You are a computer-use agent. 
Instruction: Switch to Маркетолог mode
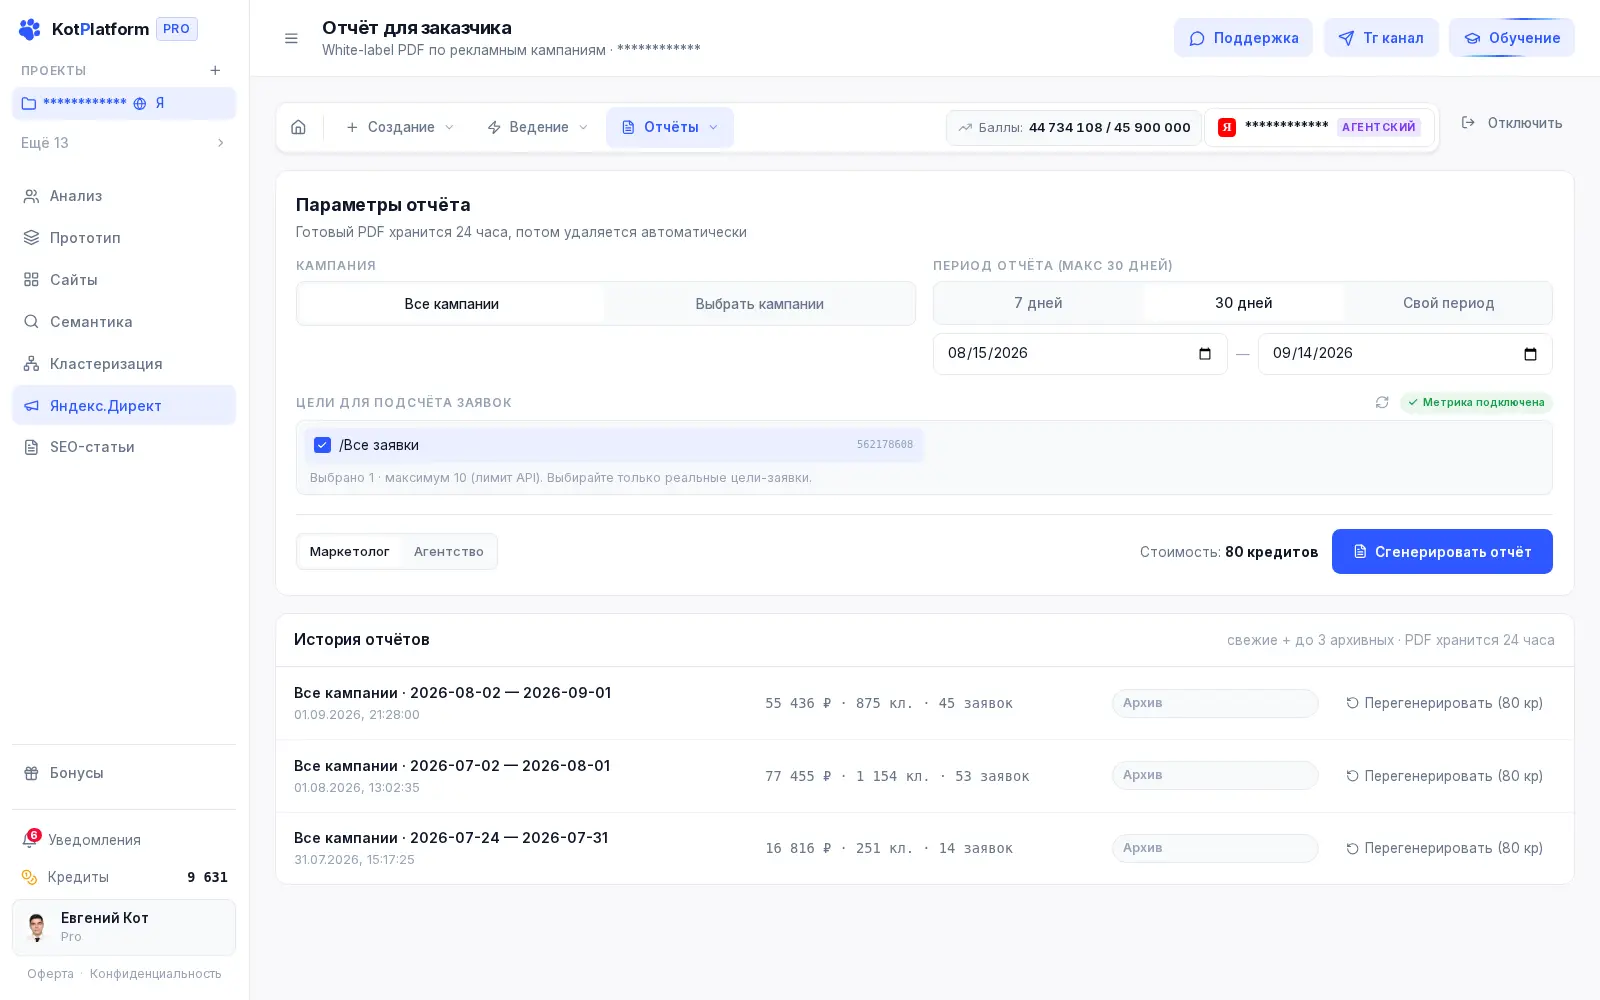coord(350,552)
